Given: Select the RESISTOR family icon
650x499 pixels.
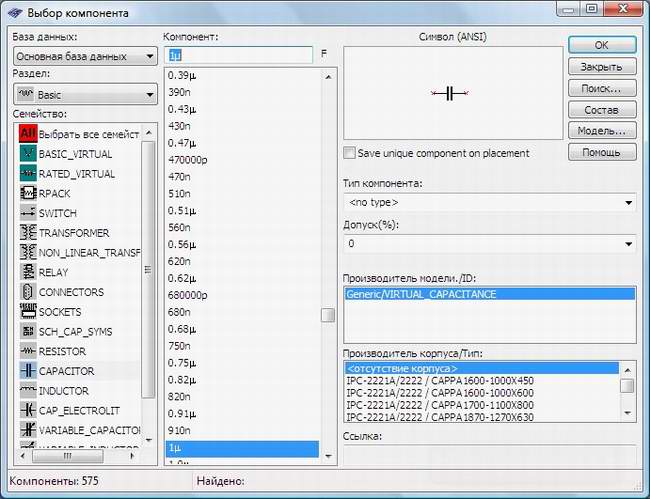Looking at the screenshot, I should tap(28, 351).
